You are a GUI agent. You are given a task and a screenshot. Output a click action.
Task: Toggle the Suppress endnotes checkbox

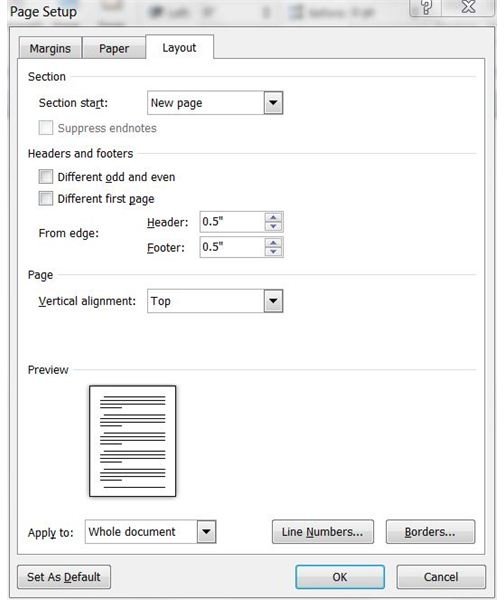point(46,128)
